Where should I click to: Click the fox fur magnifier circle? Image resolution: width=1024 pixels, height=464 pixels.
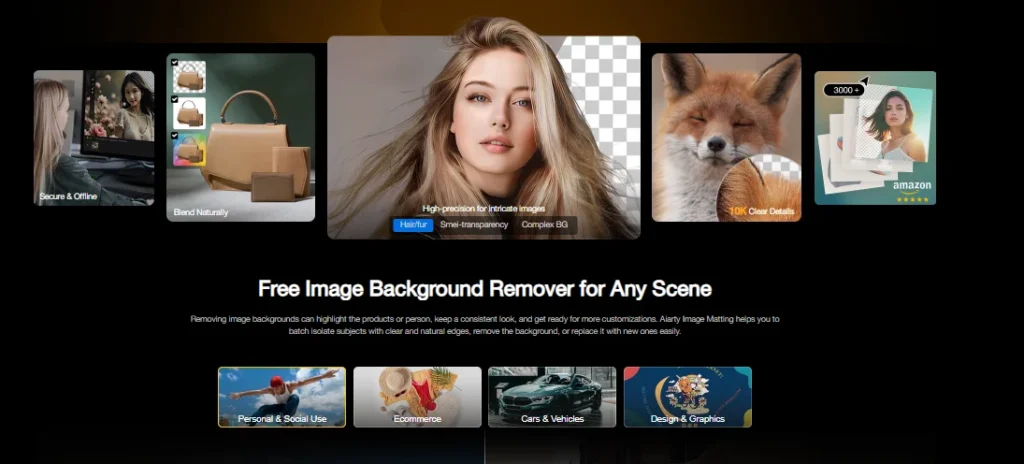pos(760,188)
